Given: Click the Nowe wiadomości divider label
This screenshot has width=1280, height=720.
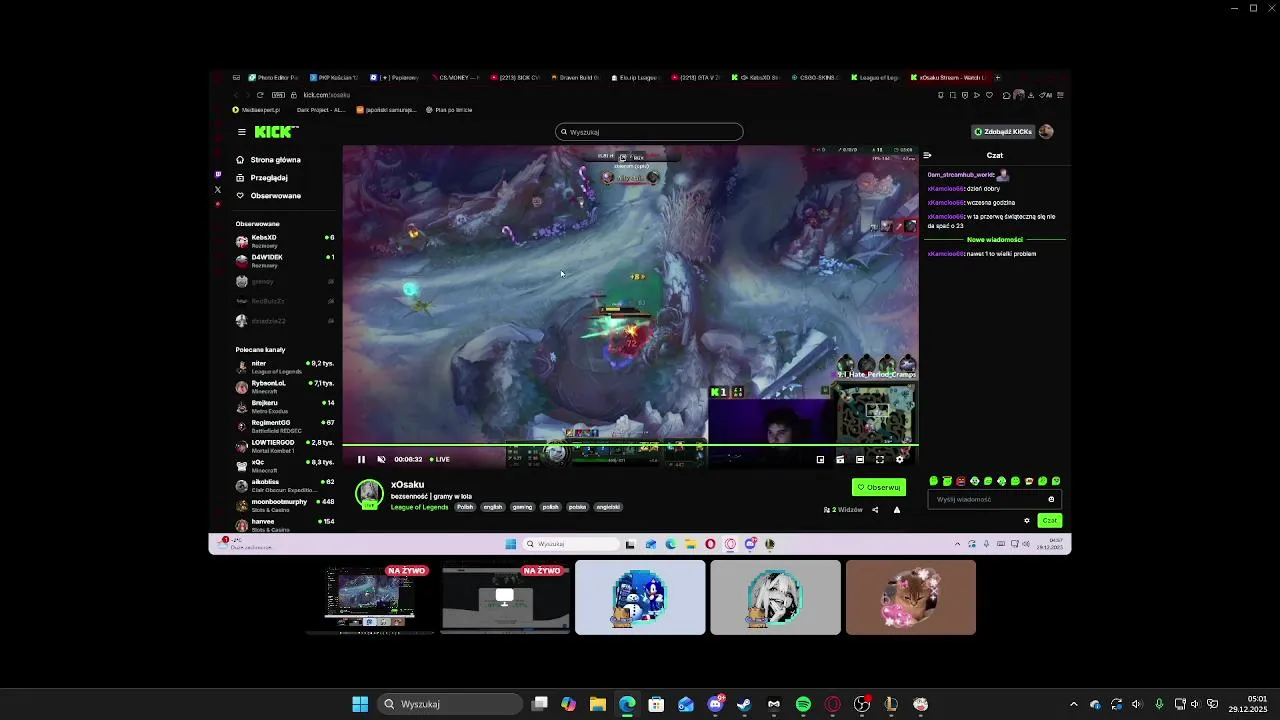Looking at the screenshot, I should (994, 240).
